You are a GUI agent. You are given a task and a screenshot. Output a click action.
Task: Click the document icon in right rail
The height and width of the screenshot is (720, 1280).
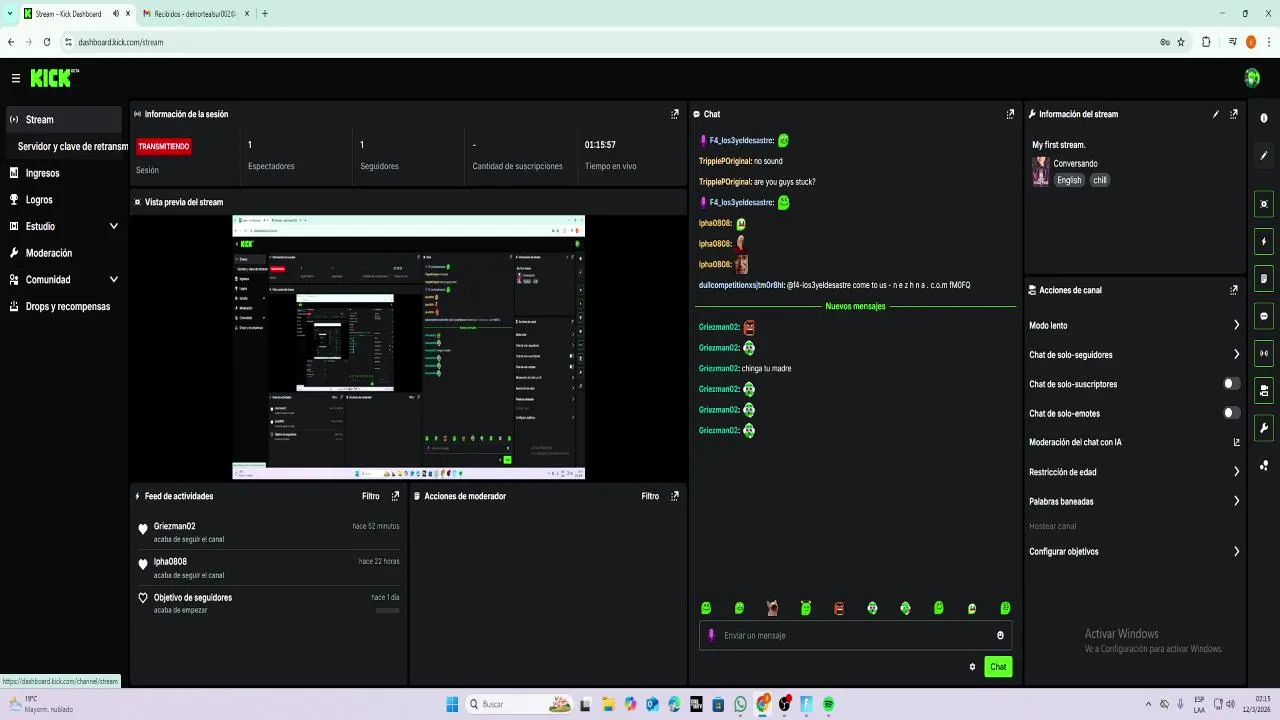[1264, 278]
